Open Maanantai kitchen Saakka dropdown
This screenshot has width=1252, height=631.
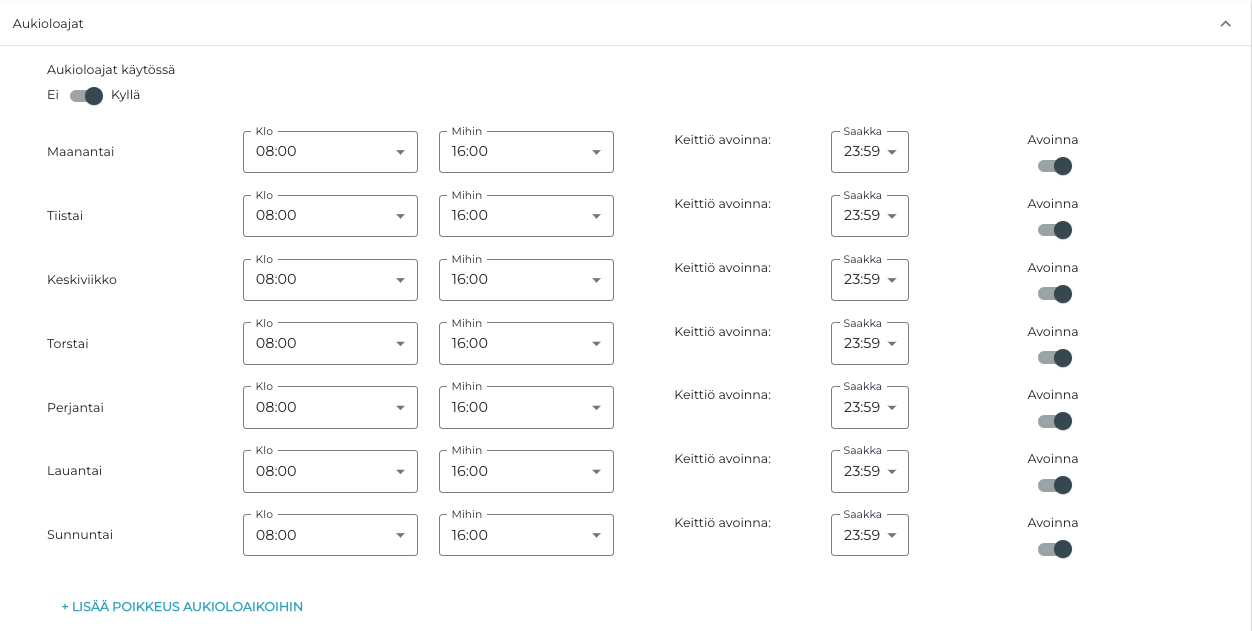click(869, 152)
